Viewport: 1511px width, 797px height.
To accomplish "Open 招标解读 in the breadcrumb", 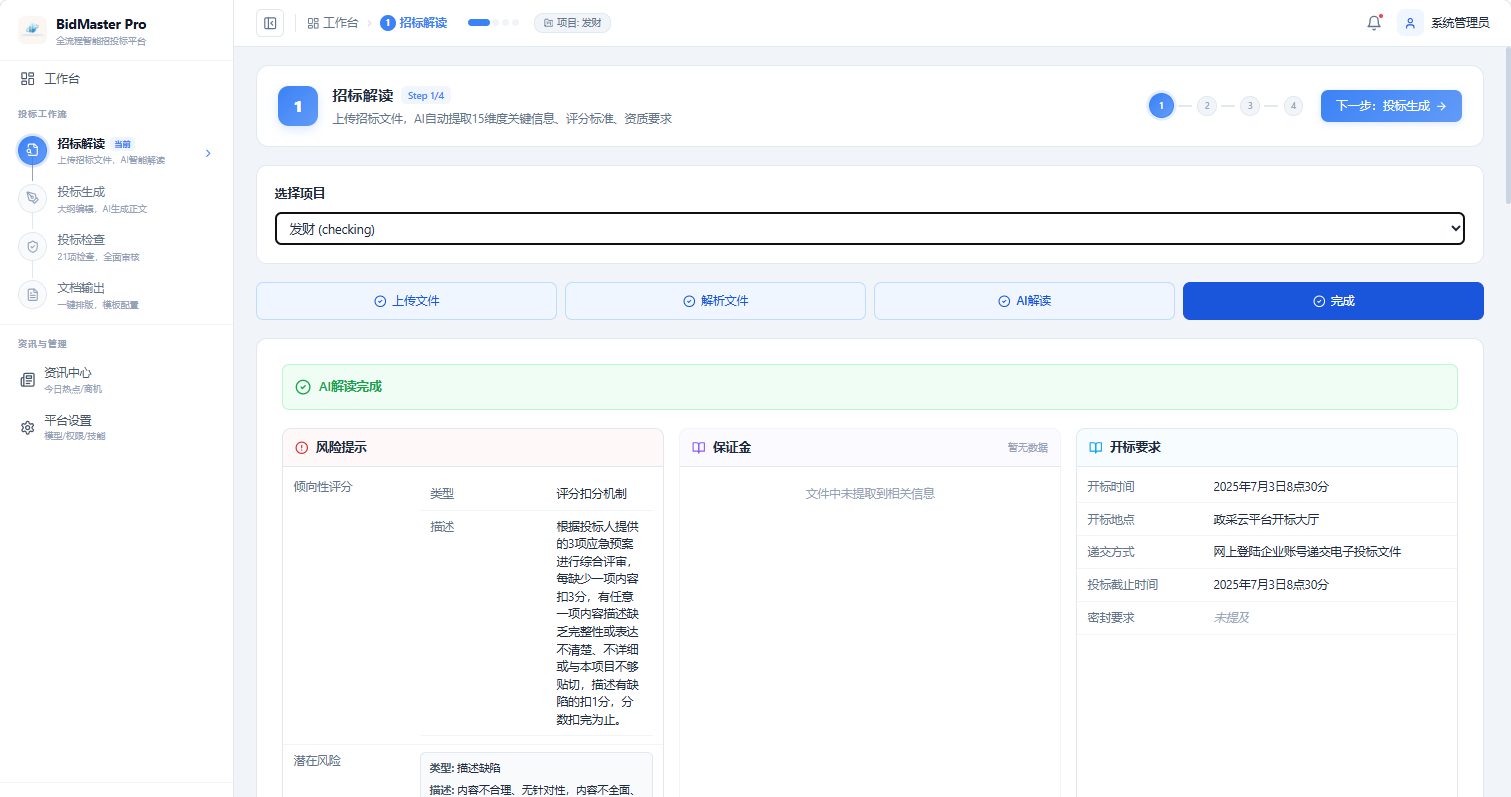I will tap(413, 23).
